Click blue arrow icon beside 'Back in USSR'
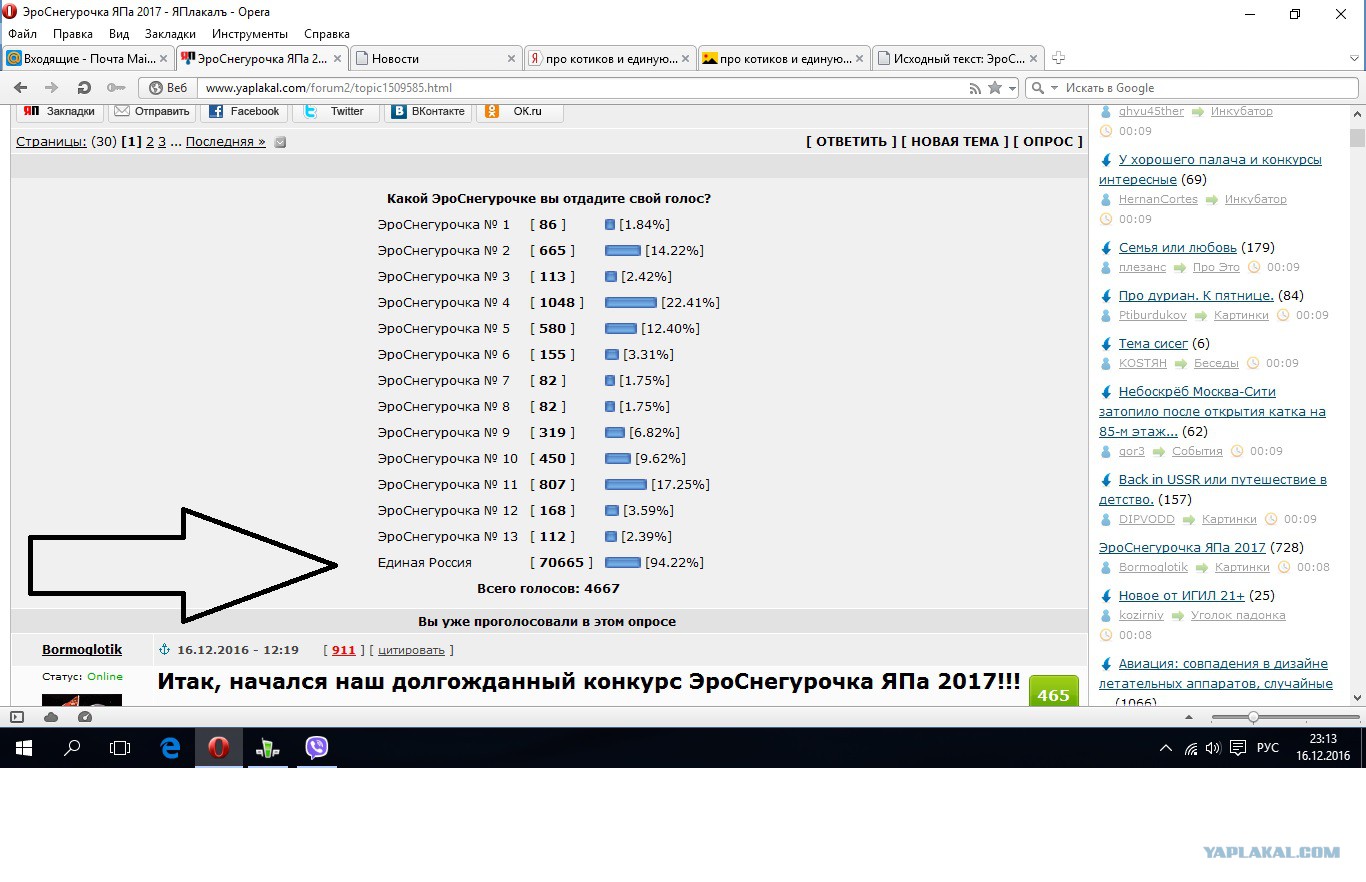This screenshot has width=1366, height=882. point(1106,480)
